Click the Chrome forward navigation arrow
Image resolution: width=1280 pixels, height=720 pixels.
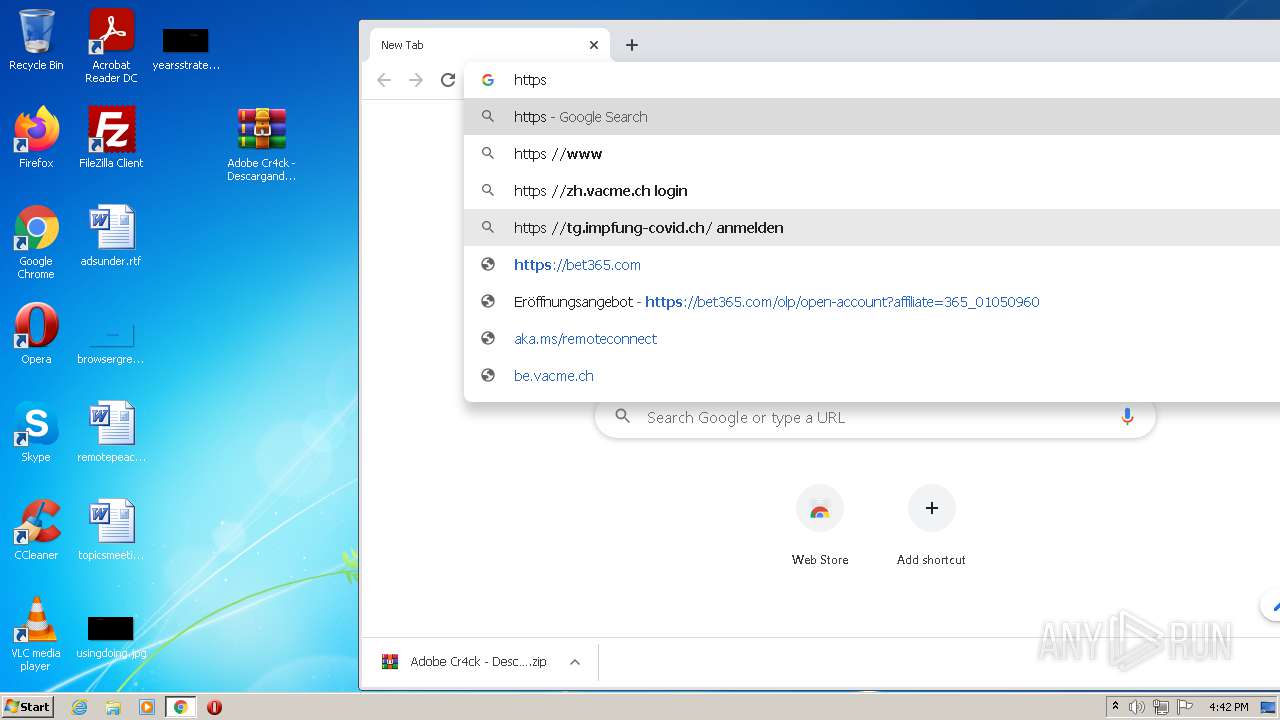click(416, 80)
